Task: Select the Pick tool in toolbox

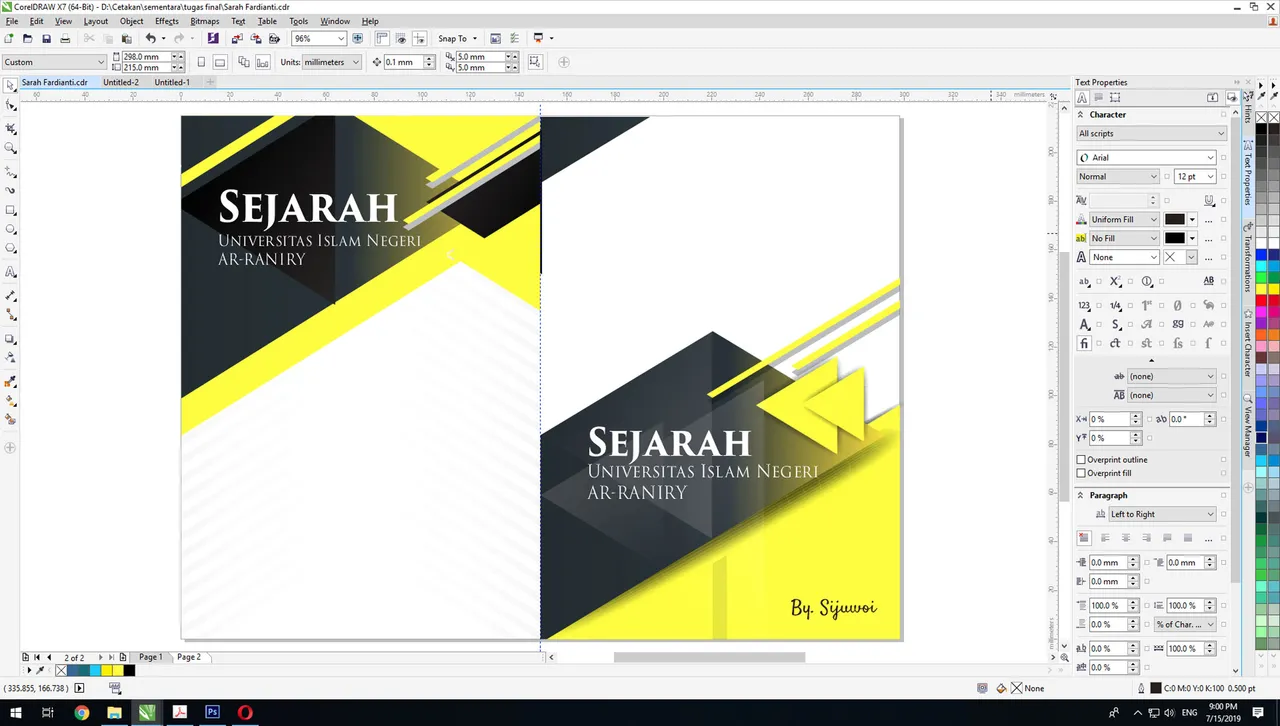Action: (x=11, y=86)
